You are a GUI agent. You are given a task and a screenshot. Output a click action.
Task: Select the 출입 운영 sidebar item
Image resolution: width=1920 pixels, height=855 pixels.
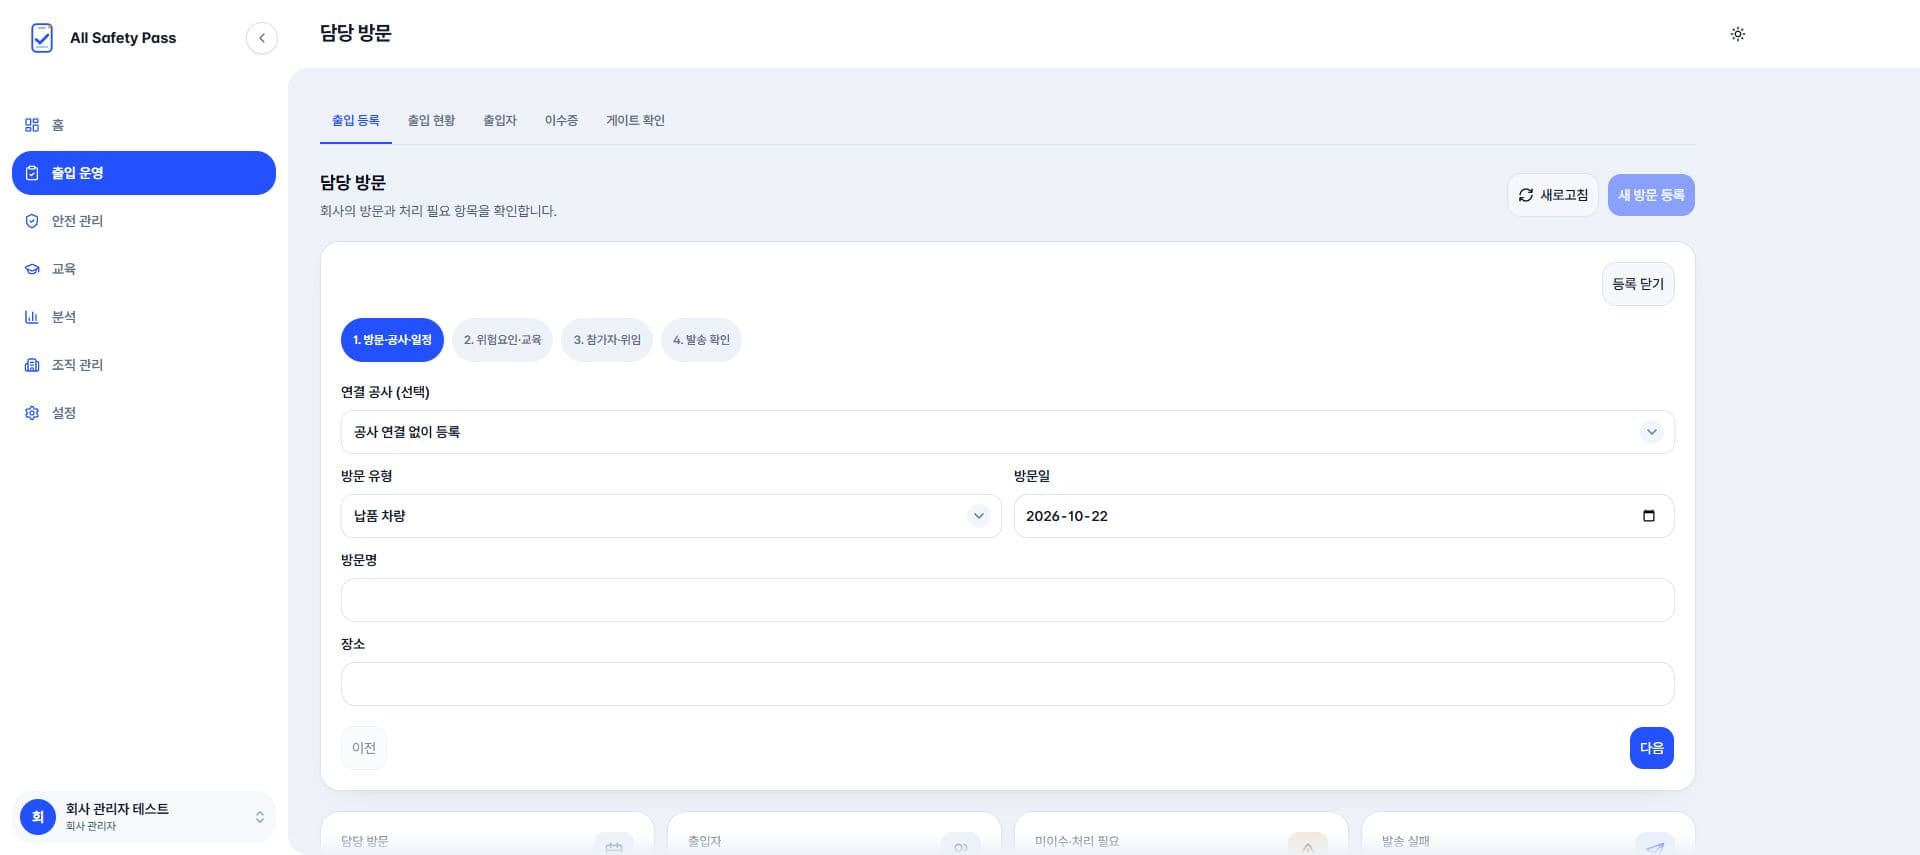pos(144,173)
